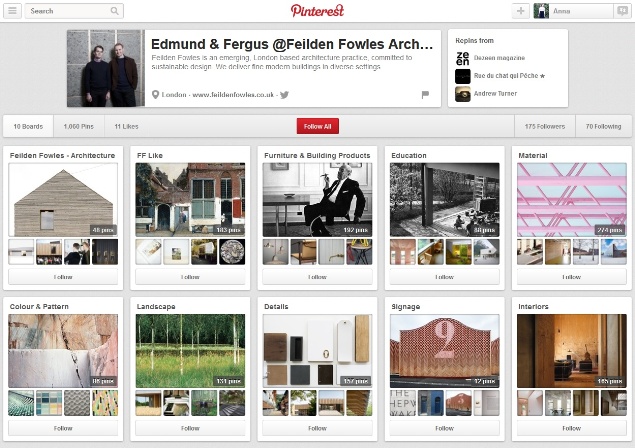Open the www.feildenfowles.co.uk website link
Screen dimensions: 635x448
coord(233,95)
